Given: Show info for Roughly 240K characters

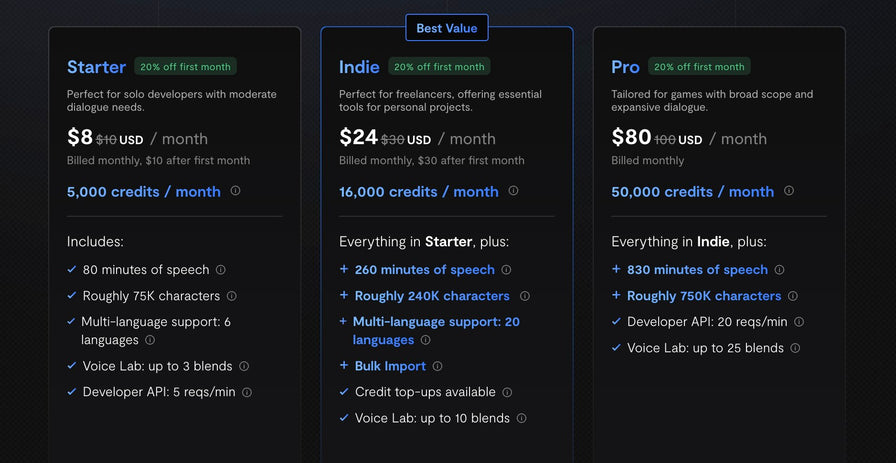Looking at the screenshot, I should pos(525,296).
